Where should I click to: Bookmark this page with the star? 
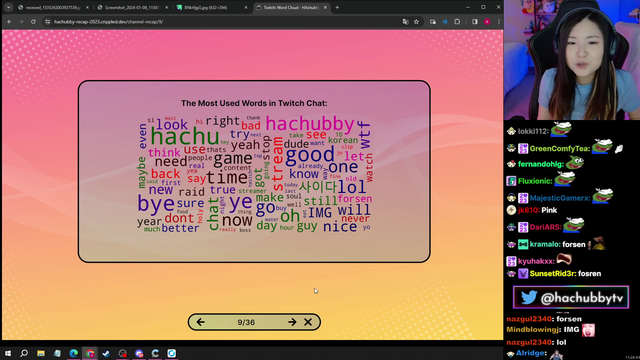point(416,22)
